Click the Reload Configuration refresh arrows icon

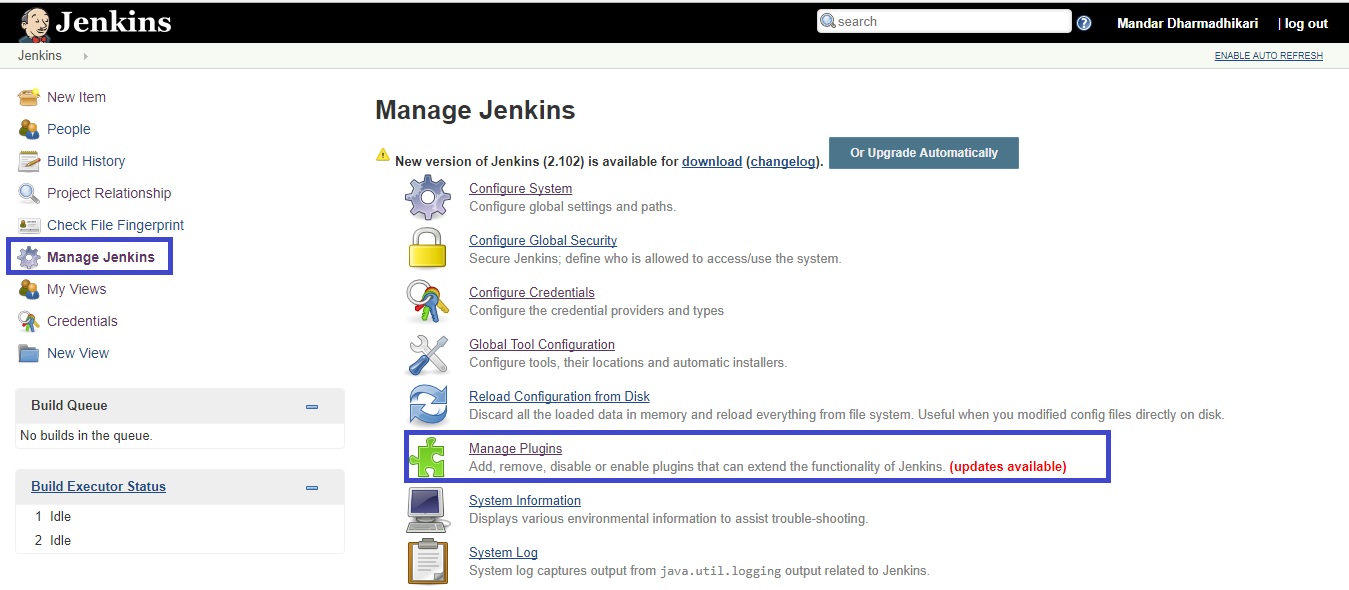point(428,405)
